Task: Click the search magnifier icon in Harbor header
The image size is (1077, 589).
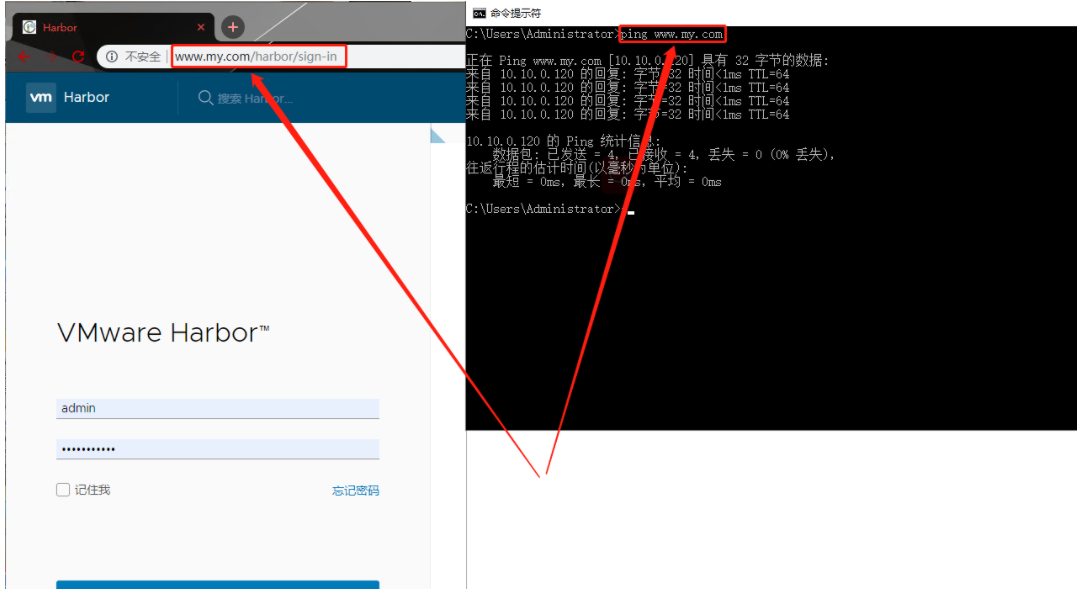Action: point(205,98)
